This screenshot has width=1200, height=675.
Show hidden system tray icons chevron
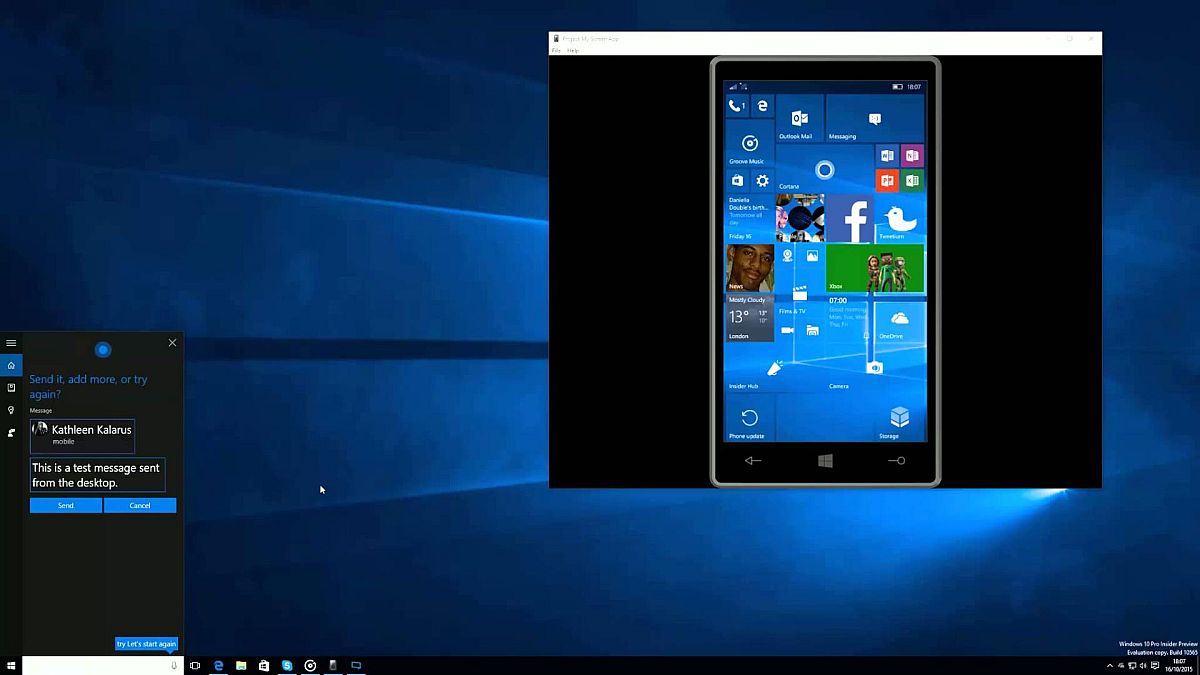click(x=1110, y=665)
